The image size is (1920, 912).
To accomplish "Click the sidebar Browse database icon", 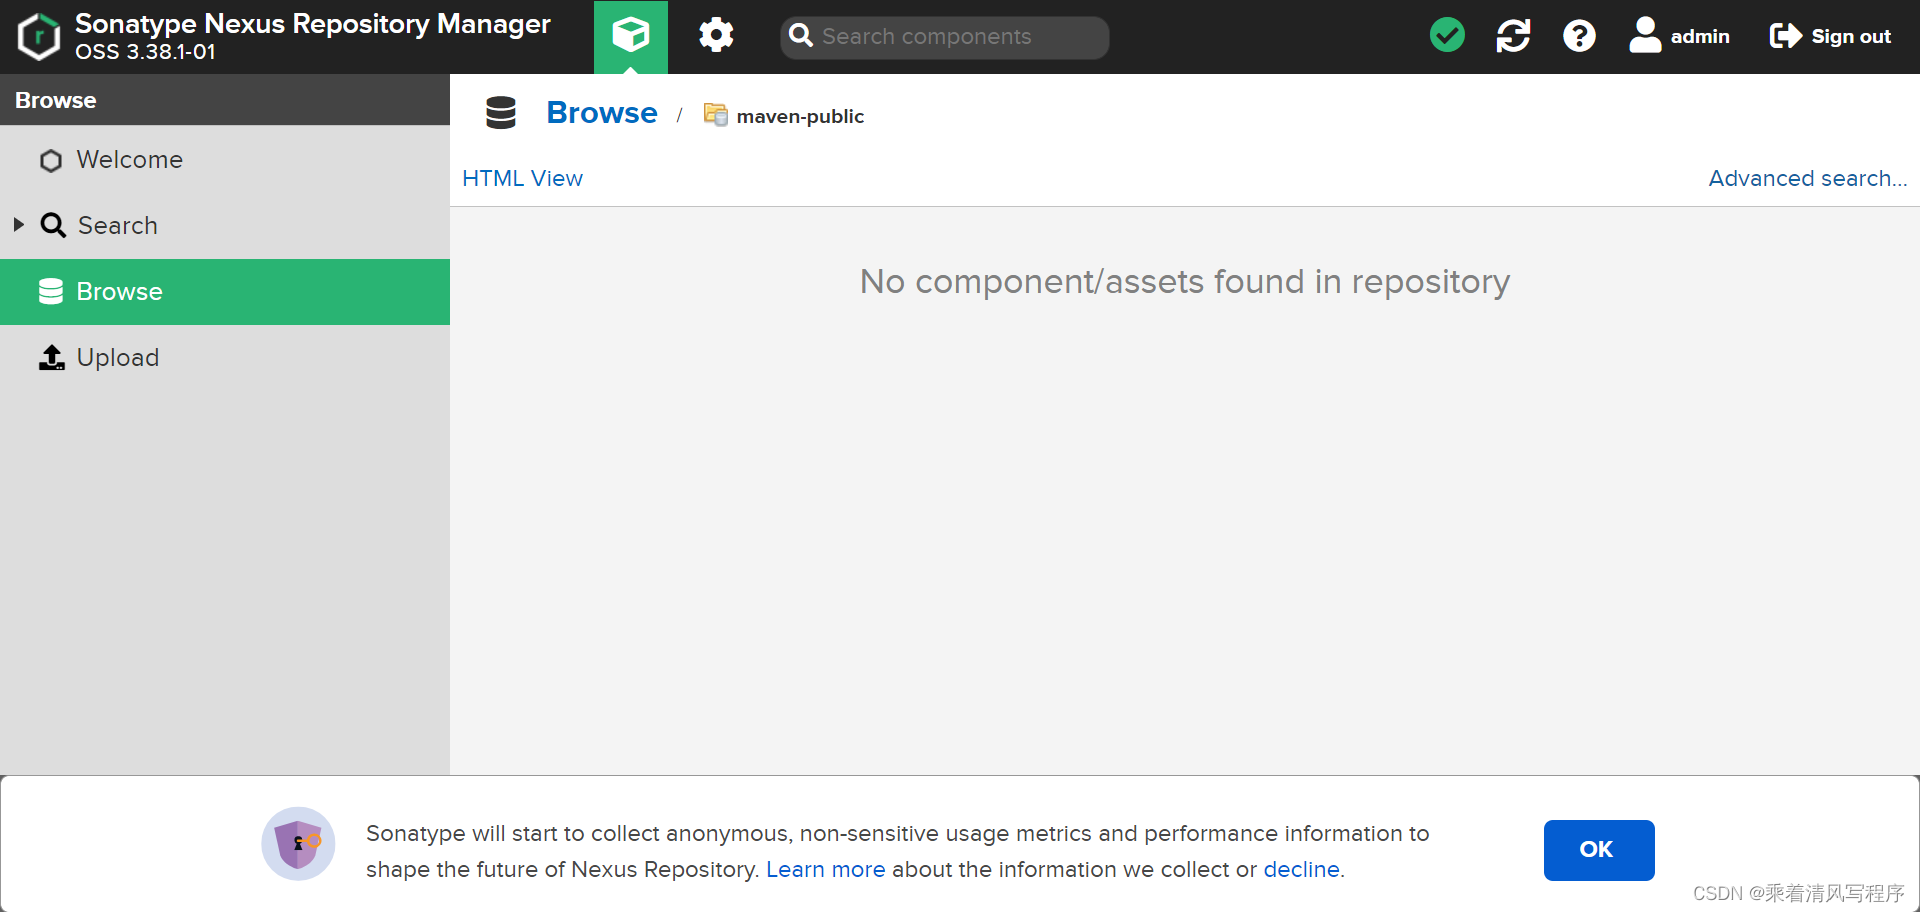I will [x=51, y=291].
